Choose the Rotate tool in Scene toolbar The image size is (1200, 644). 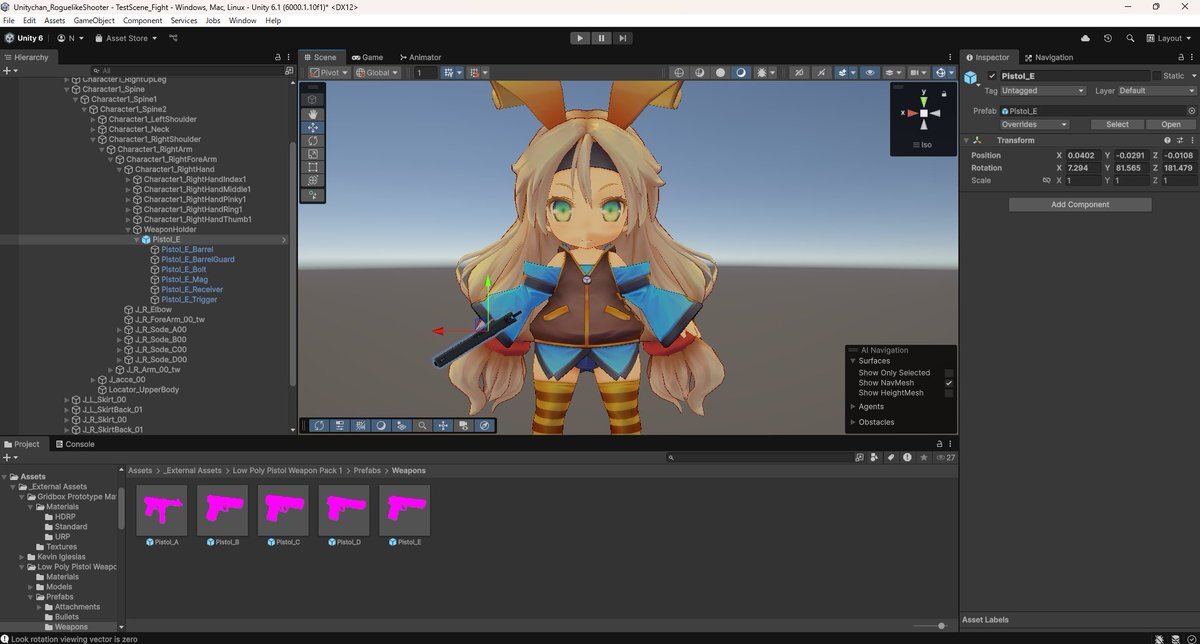click(x=313, y=141)
